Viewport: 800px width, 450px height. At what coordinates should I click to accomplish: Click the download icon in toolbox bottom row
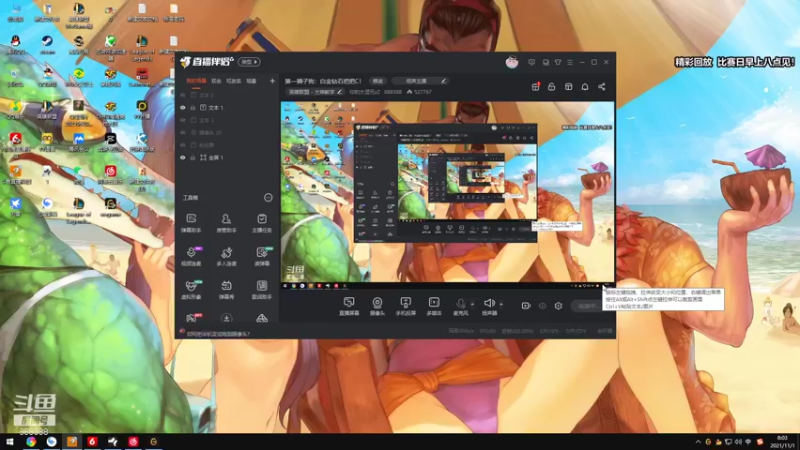tap(227, 318)
